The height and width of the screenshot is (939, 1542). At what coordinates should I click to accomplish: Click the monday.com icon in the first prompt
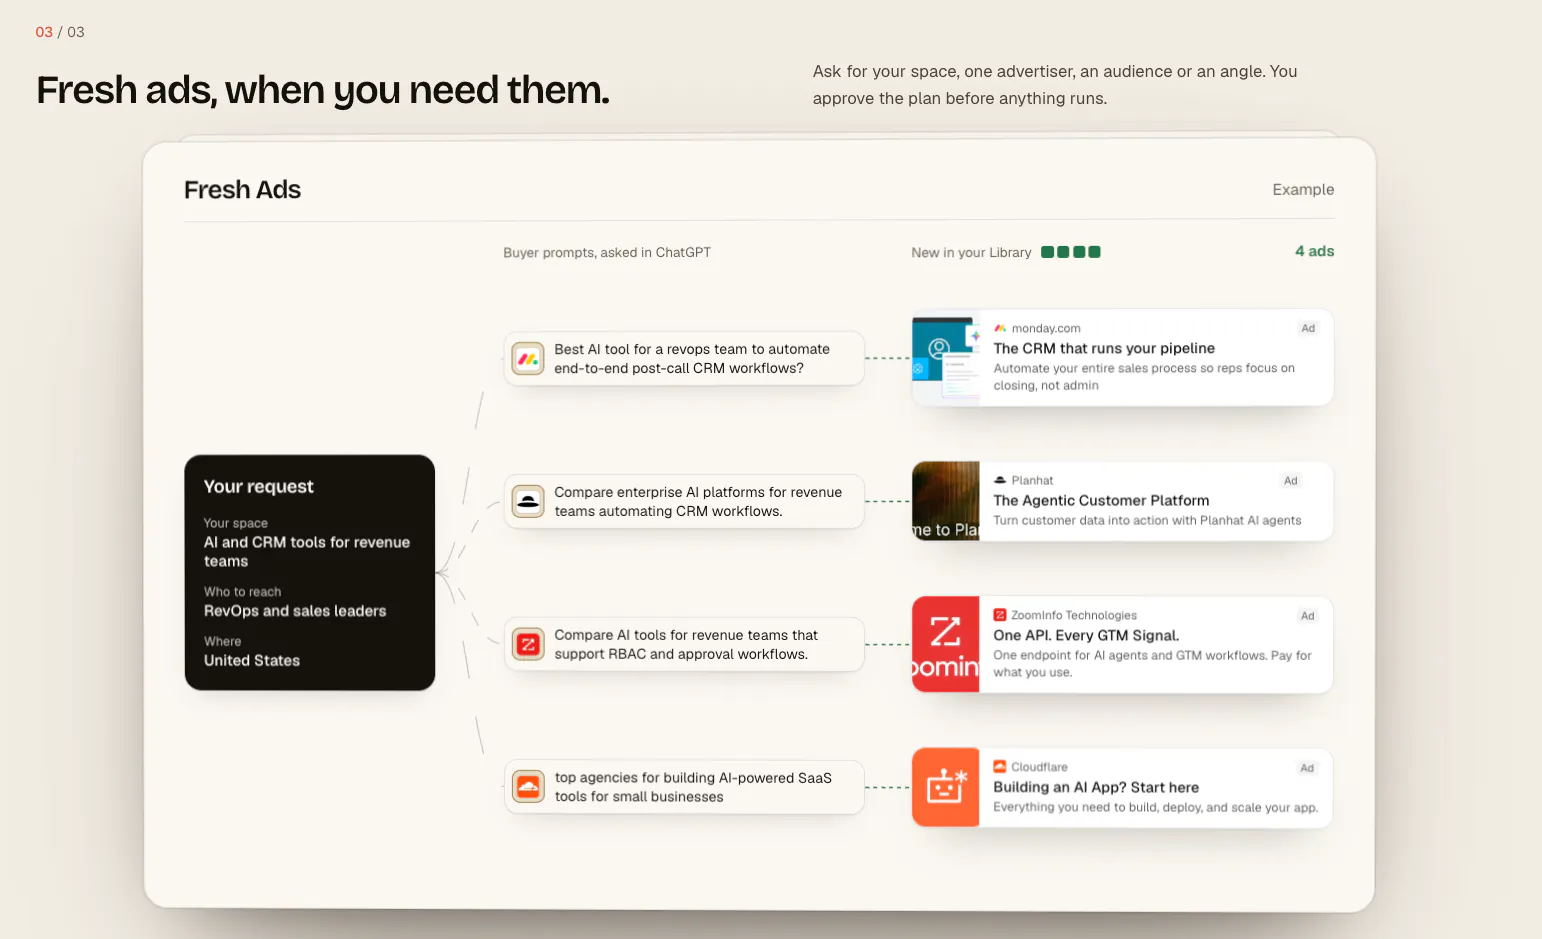528,358
